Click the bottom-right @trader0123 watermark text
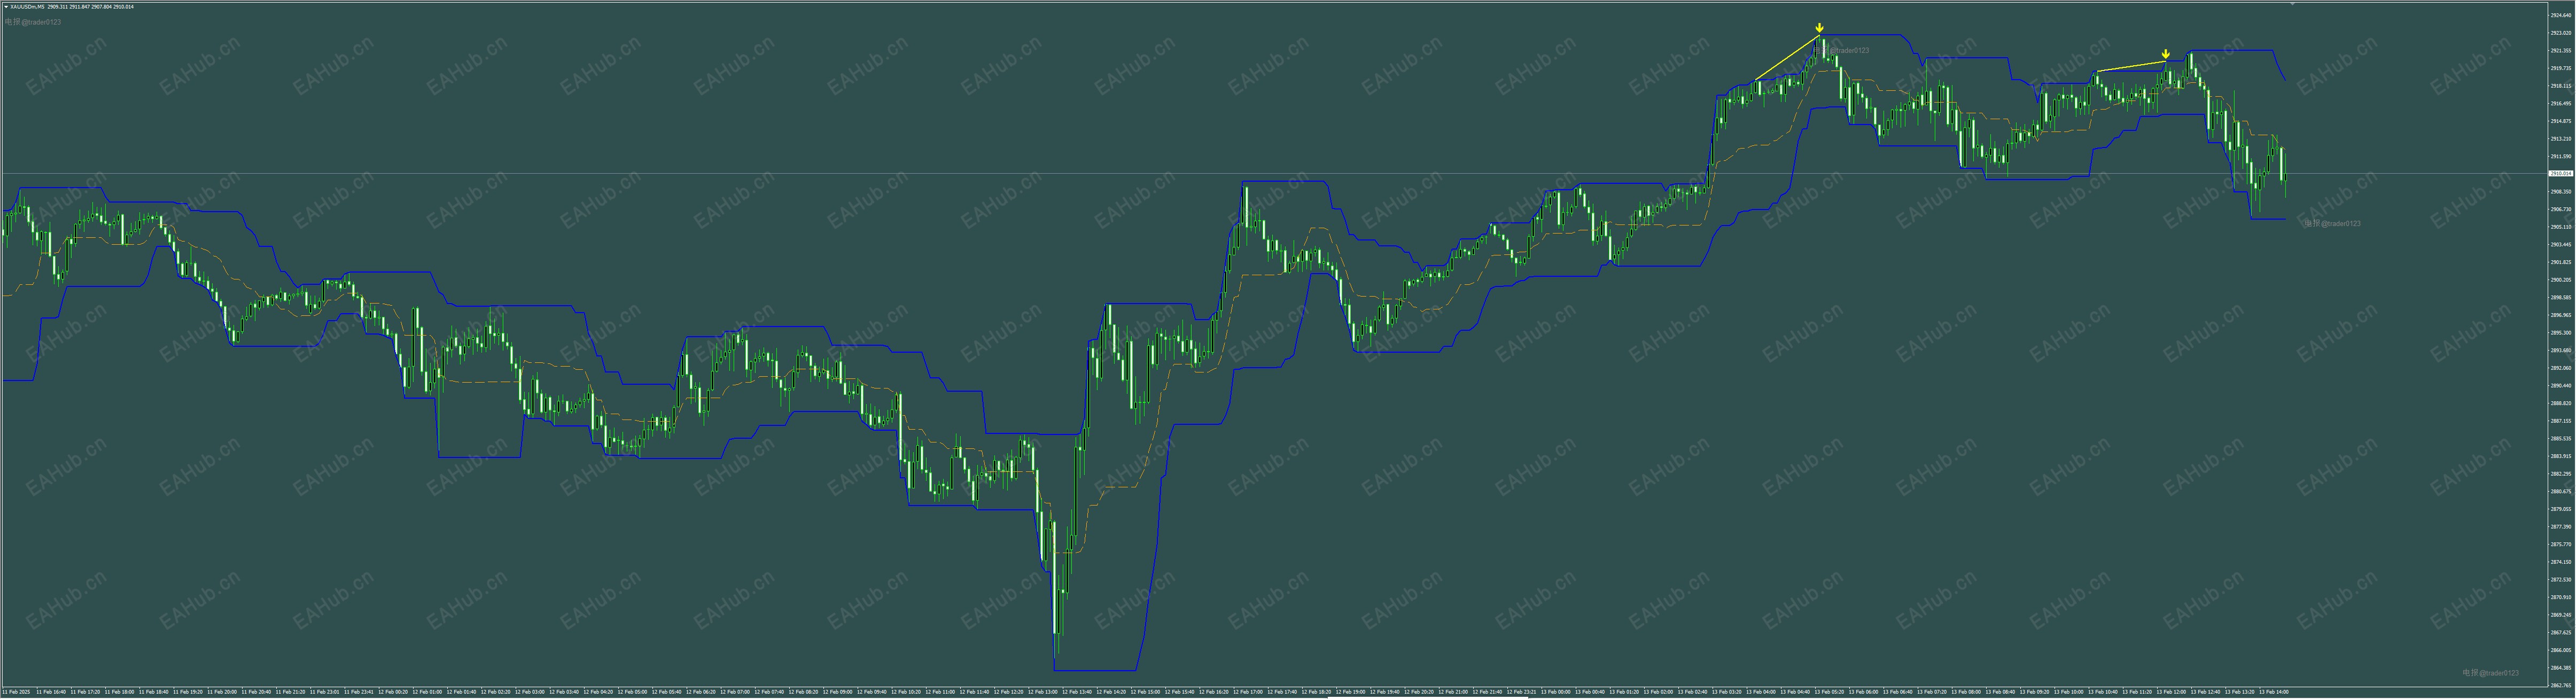This screenshot has height=699, width=2576. click(2490, 673)
